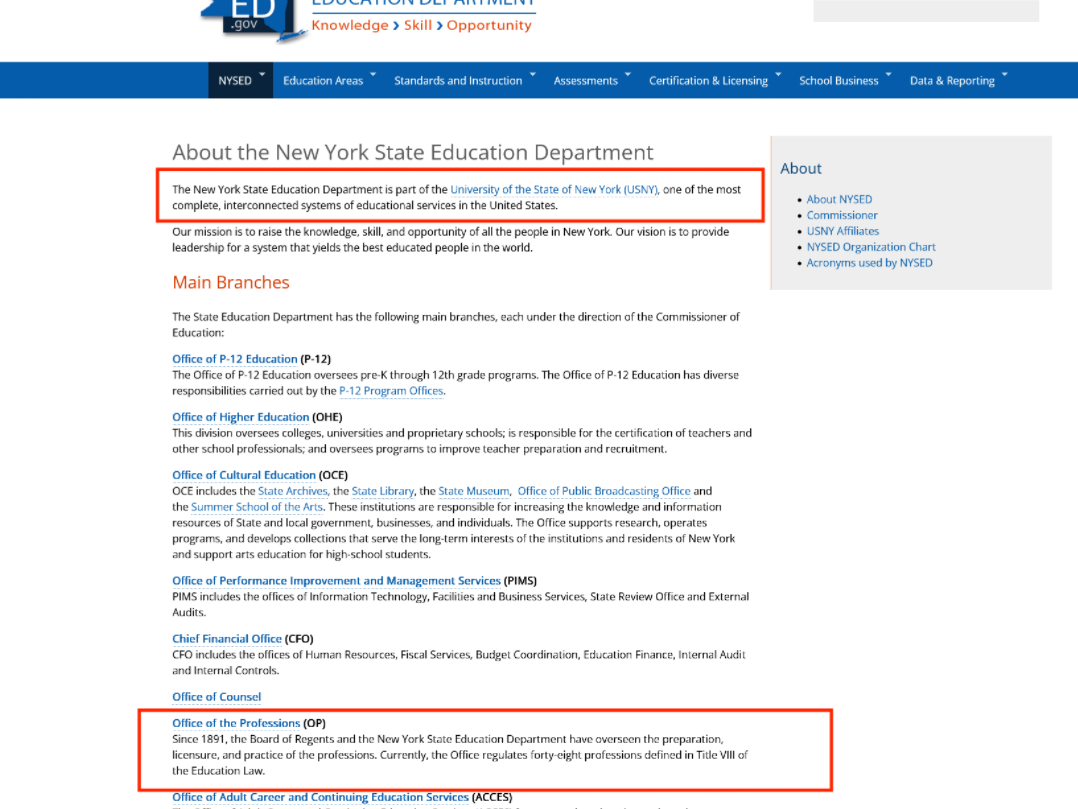The width and height of the screenshot is (1078, 809).
Task: Visit the Office of Higher Education link
Action: pos(241,417)
